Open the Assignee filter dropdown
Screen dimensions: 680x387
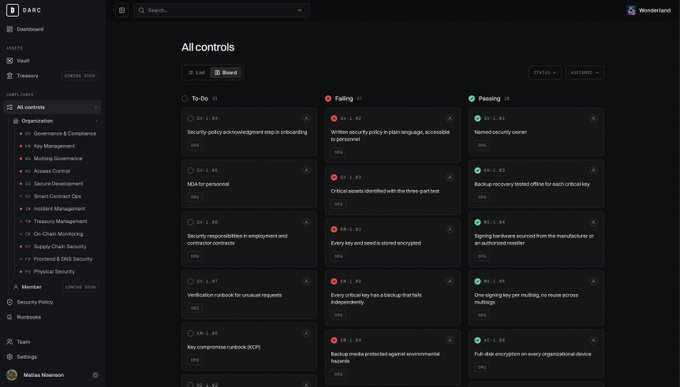point(585,72)
